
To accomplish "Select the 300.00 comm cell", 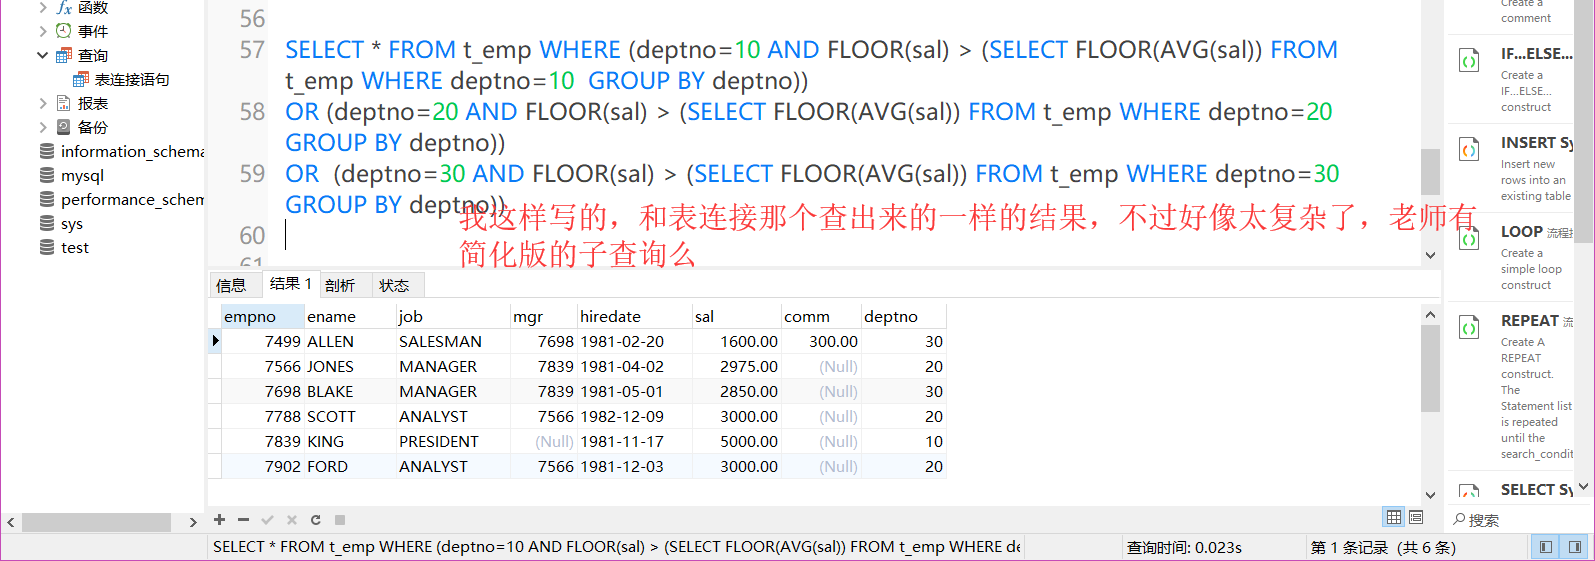I will pos(821,341).
